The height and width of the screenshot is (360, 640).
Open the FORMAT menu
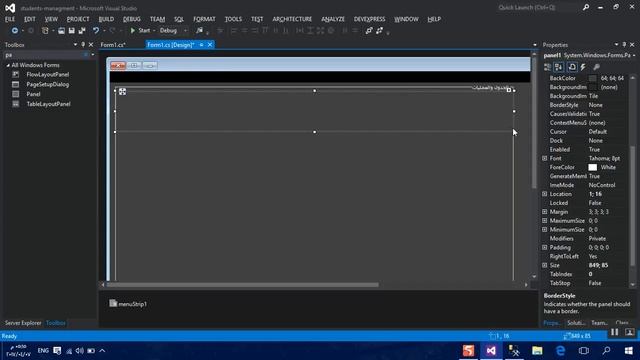pyautogui.click(x=204, y=19)
